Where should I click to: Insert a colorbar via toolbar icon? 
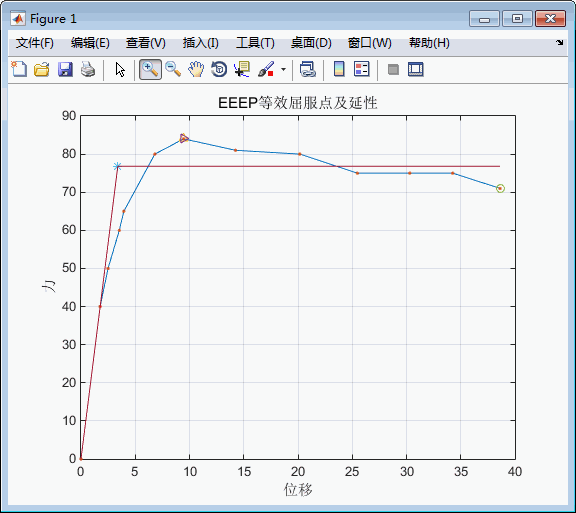[339, 69]
